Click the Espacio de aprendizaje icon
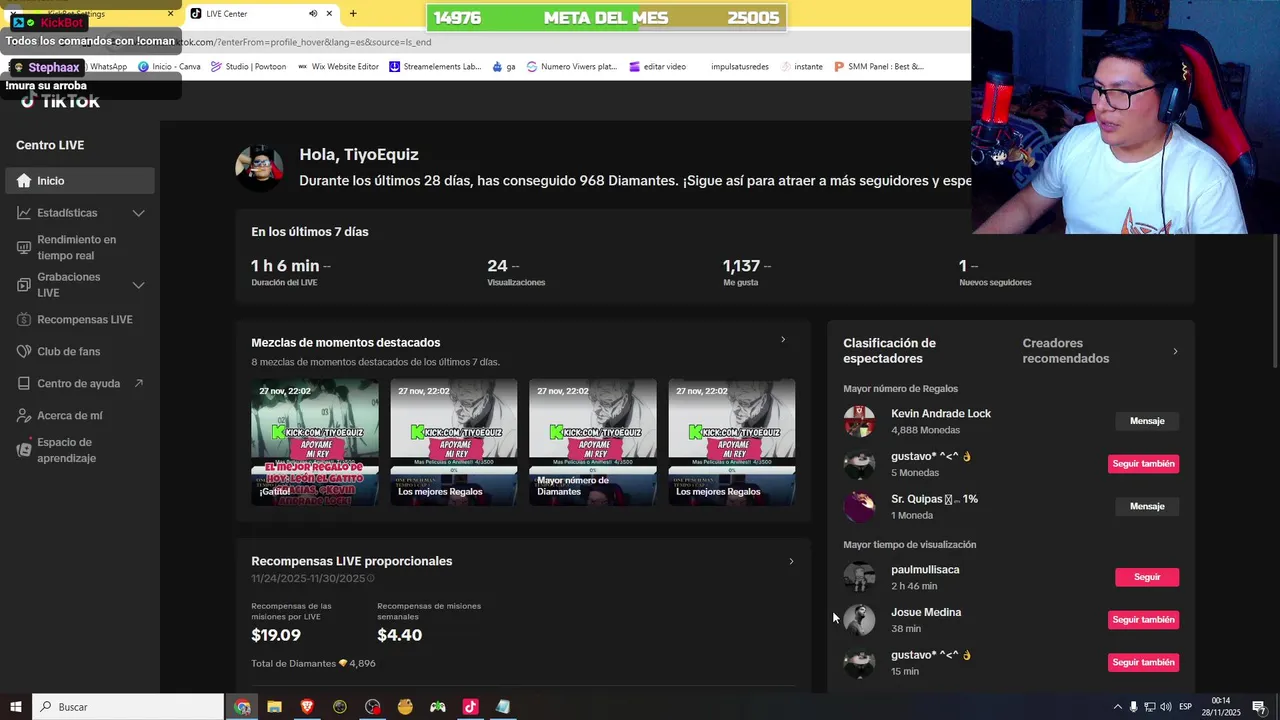1280x720 pixels. tap(24, 450)
